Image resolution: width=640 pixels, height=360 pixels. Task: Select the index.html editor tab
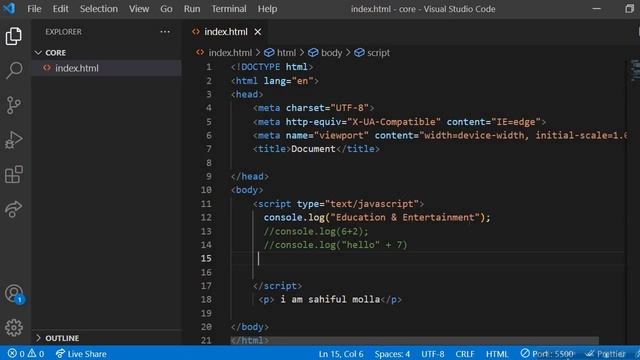pos(225,31)
